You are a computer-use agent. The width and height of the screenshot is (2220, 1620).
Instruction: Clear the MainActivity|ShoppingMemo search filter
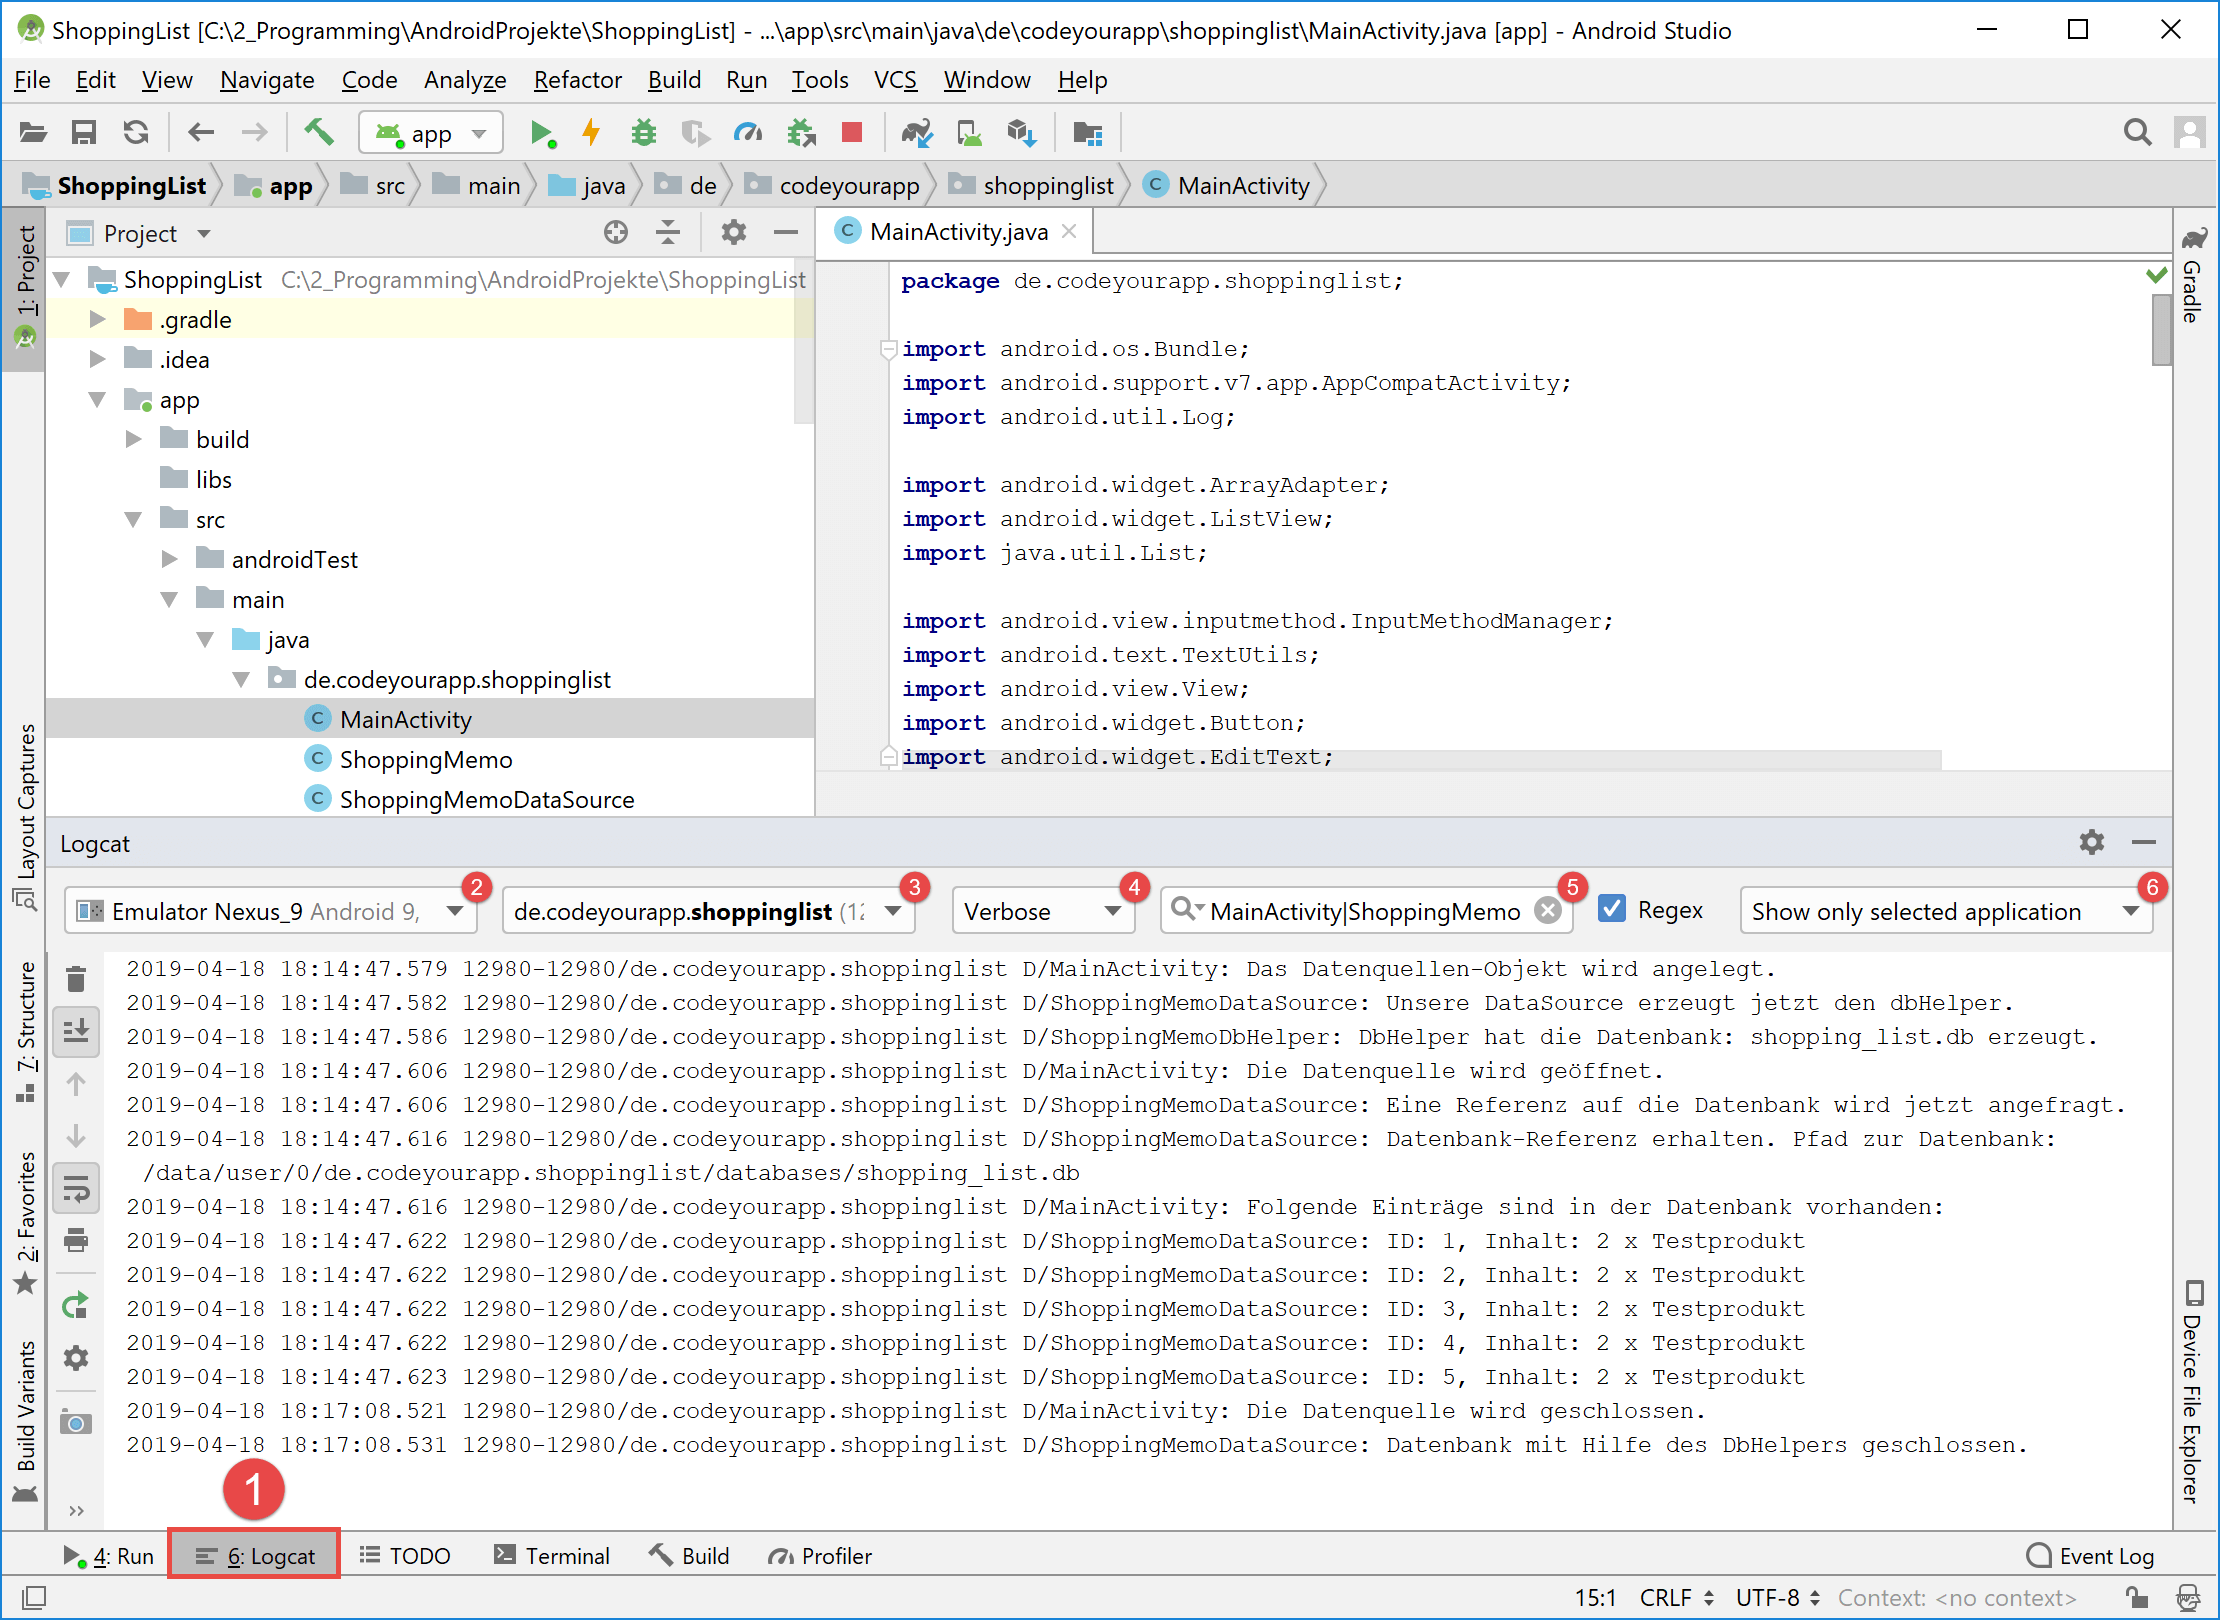click(1547, 910)
